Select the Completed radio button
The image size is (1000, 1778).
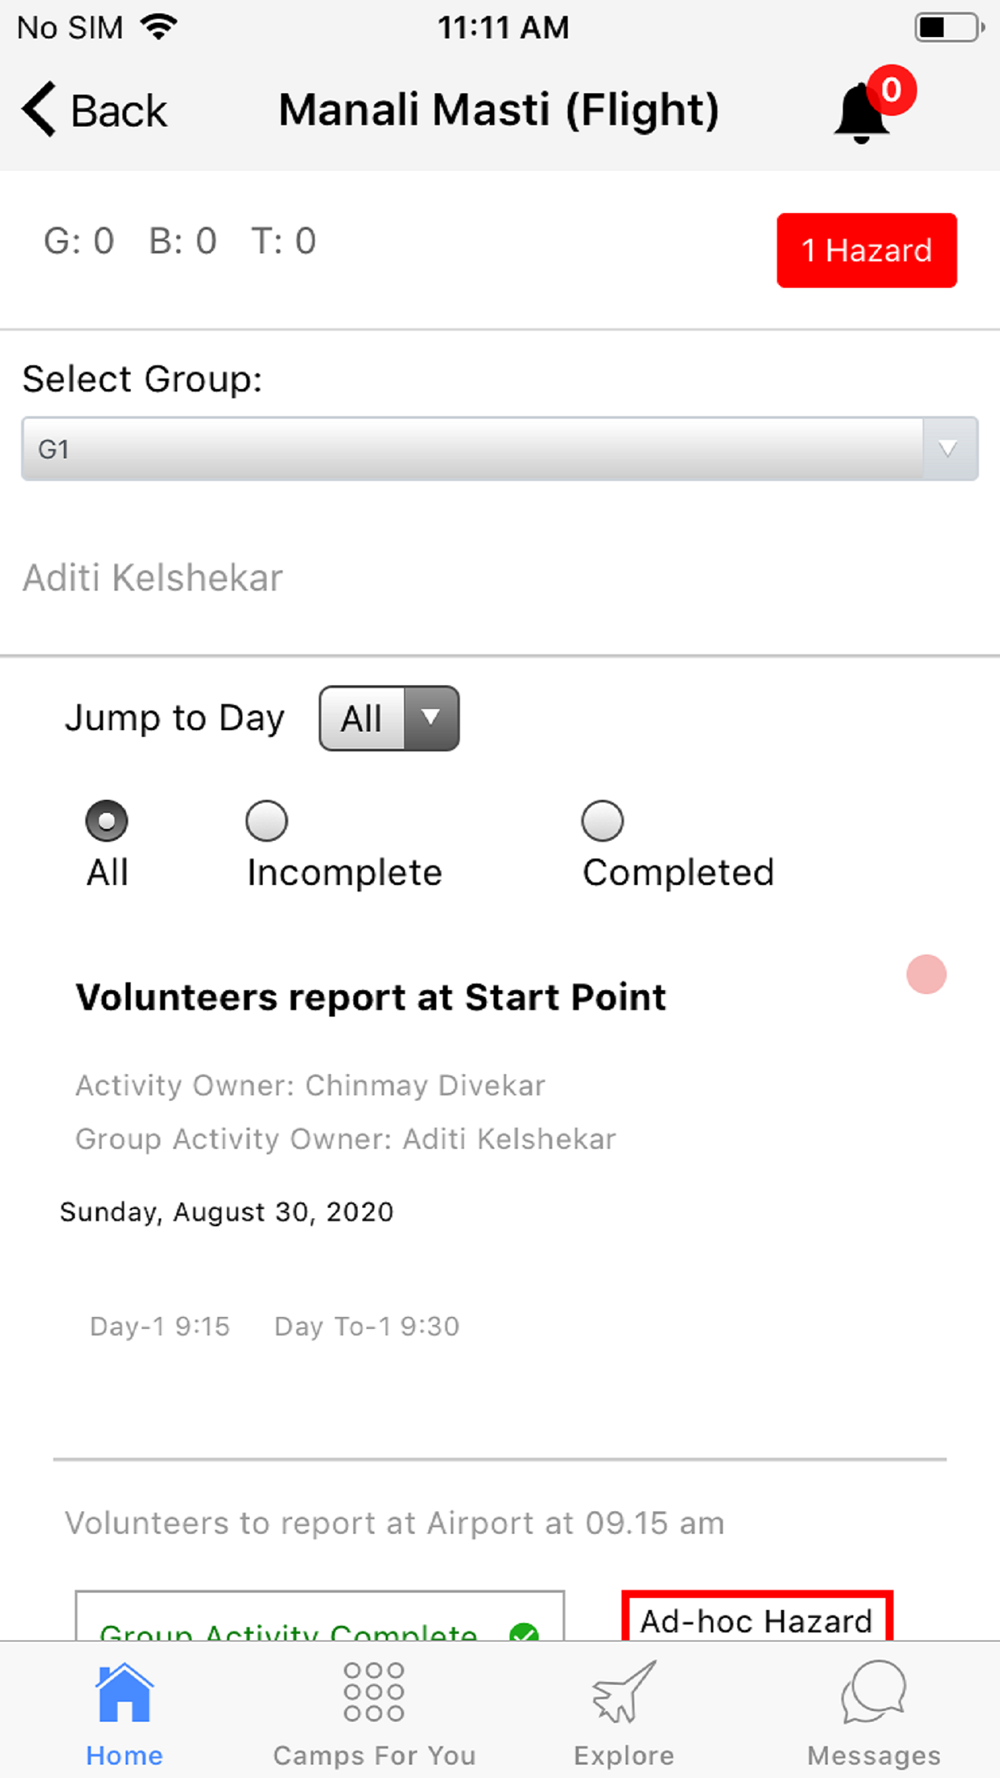pos(603,822)
